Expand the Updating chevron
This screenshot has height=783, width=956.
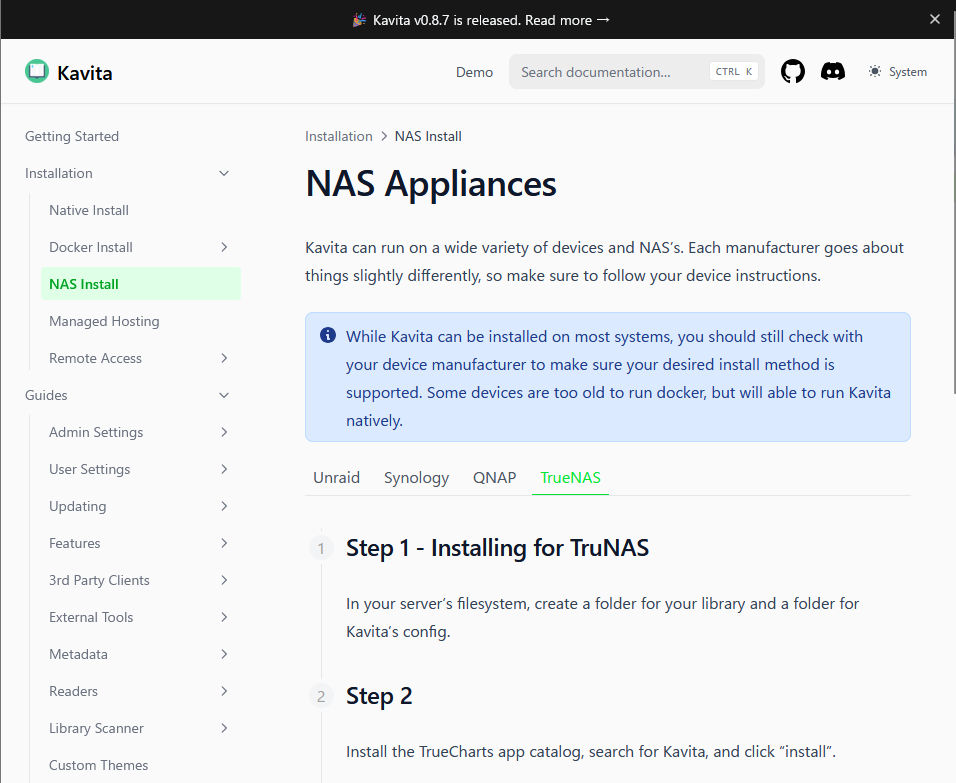coord(224,506)
